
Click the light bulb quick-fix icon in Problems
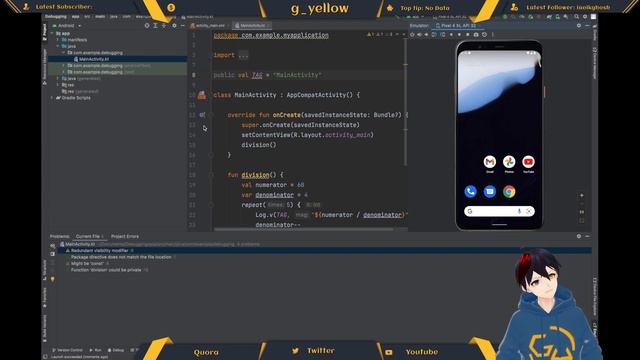click(x=52, y=280)
